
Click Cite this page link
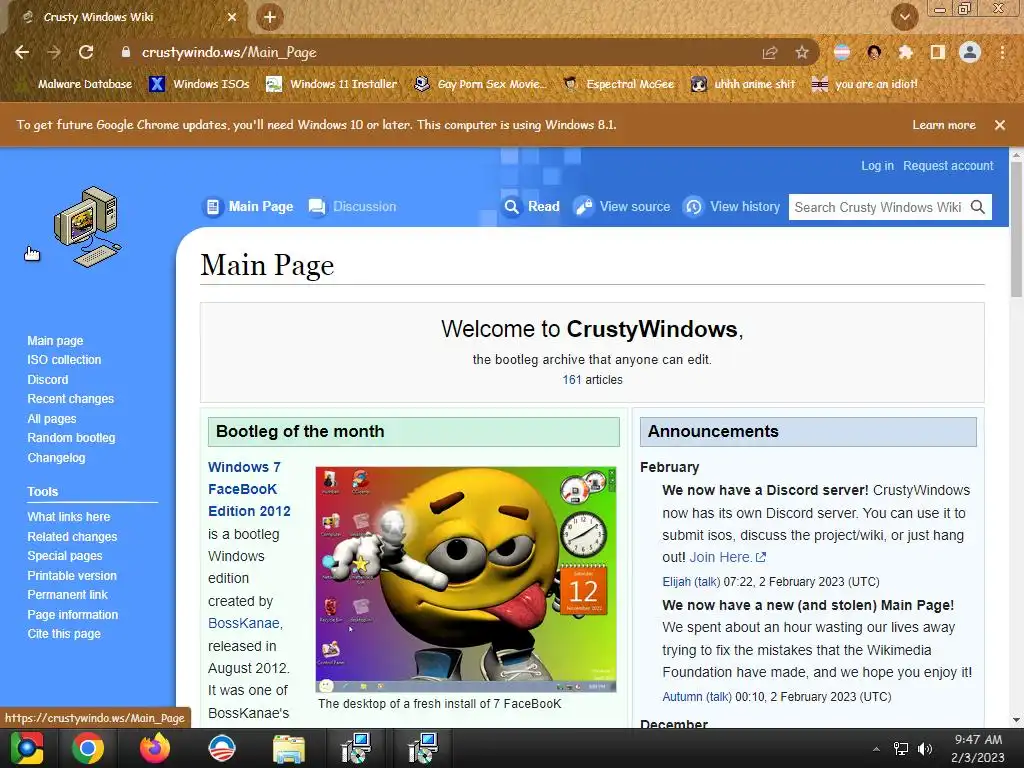coord(64,634)
